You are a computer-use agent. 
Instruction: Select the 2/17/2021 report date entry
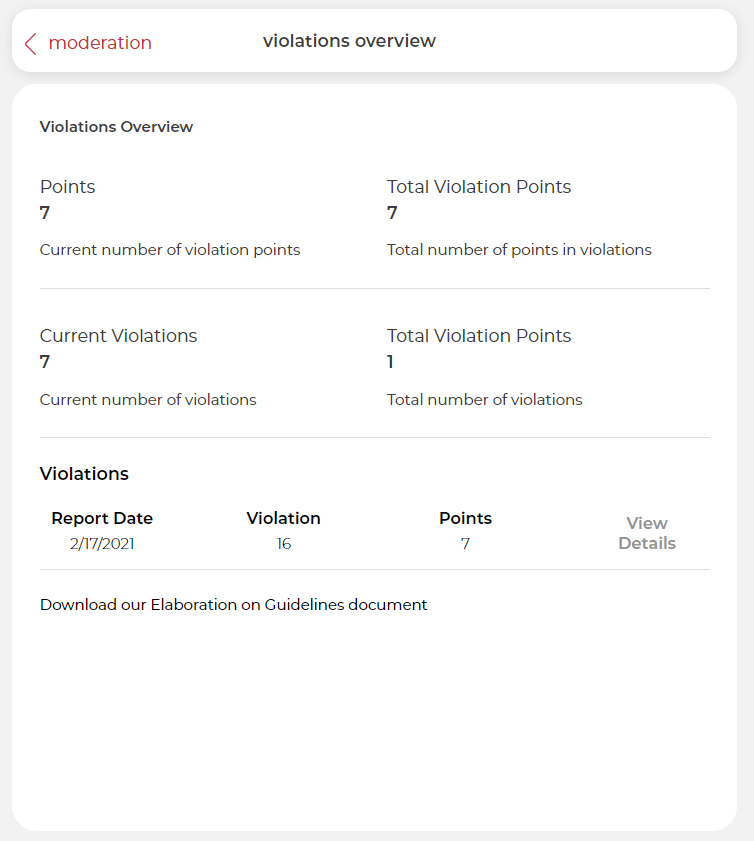pos(102,544)
